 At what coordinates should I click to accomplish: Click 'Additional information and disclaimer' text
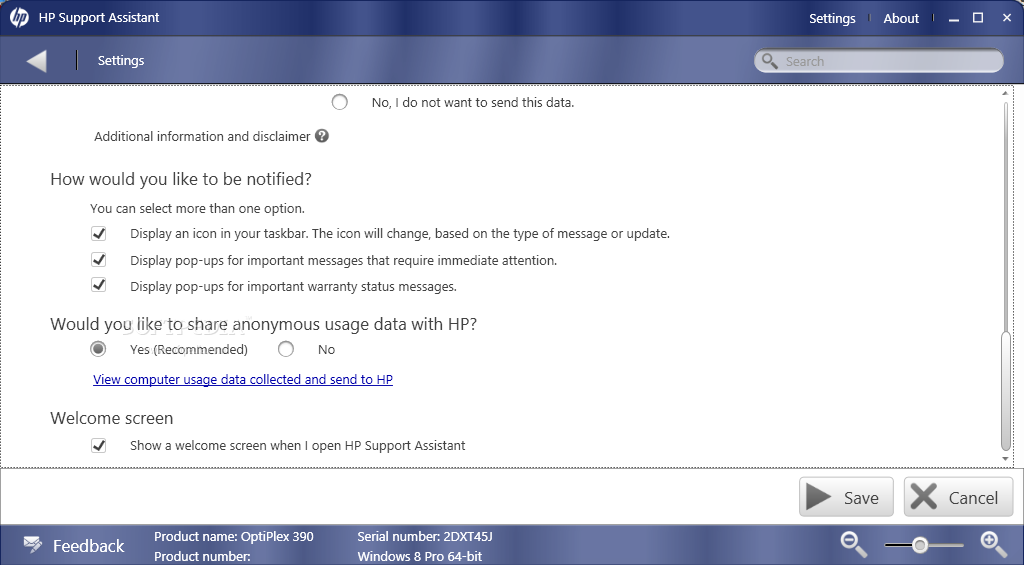(x=202, y=137)
